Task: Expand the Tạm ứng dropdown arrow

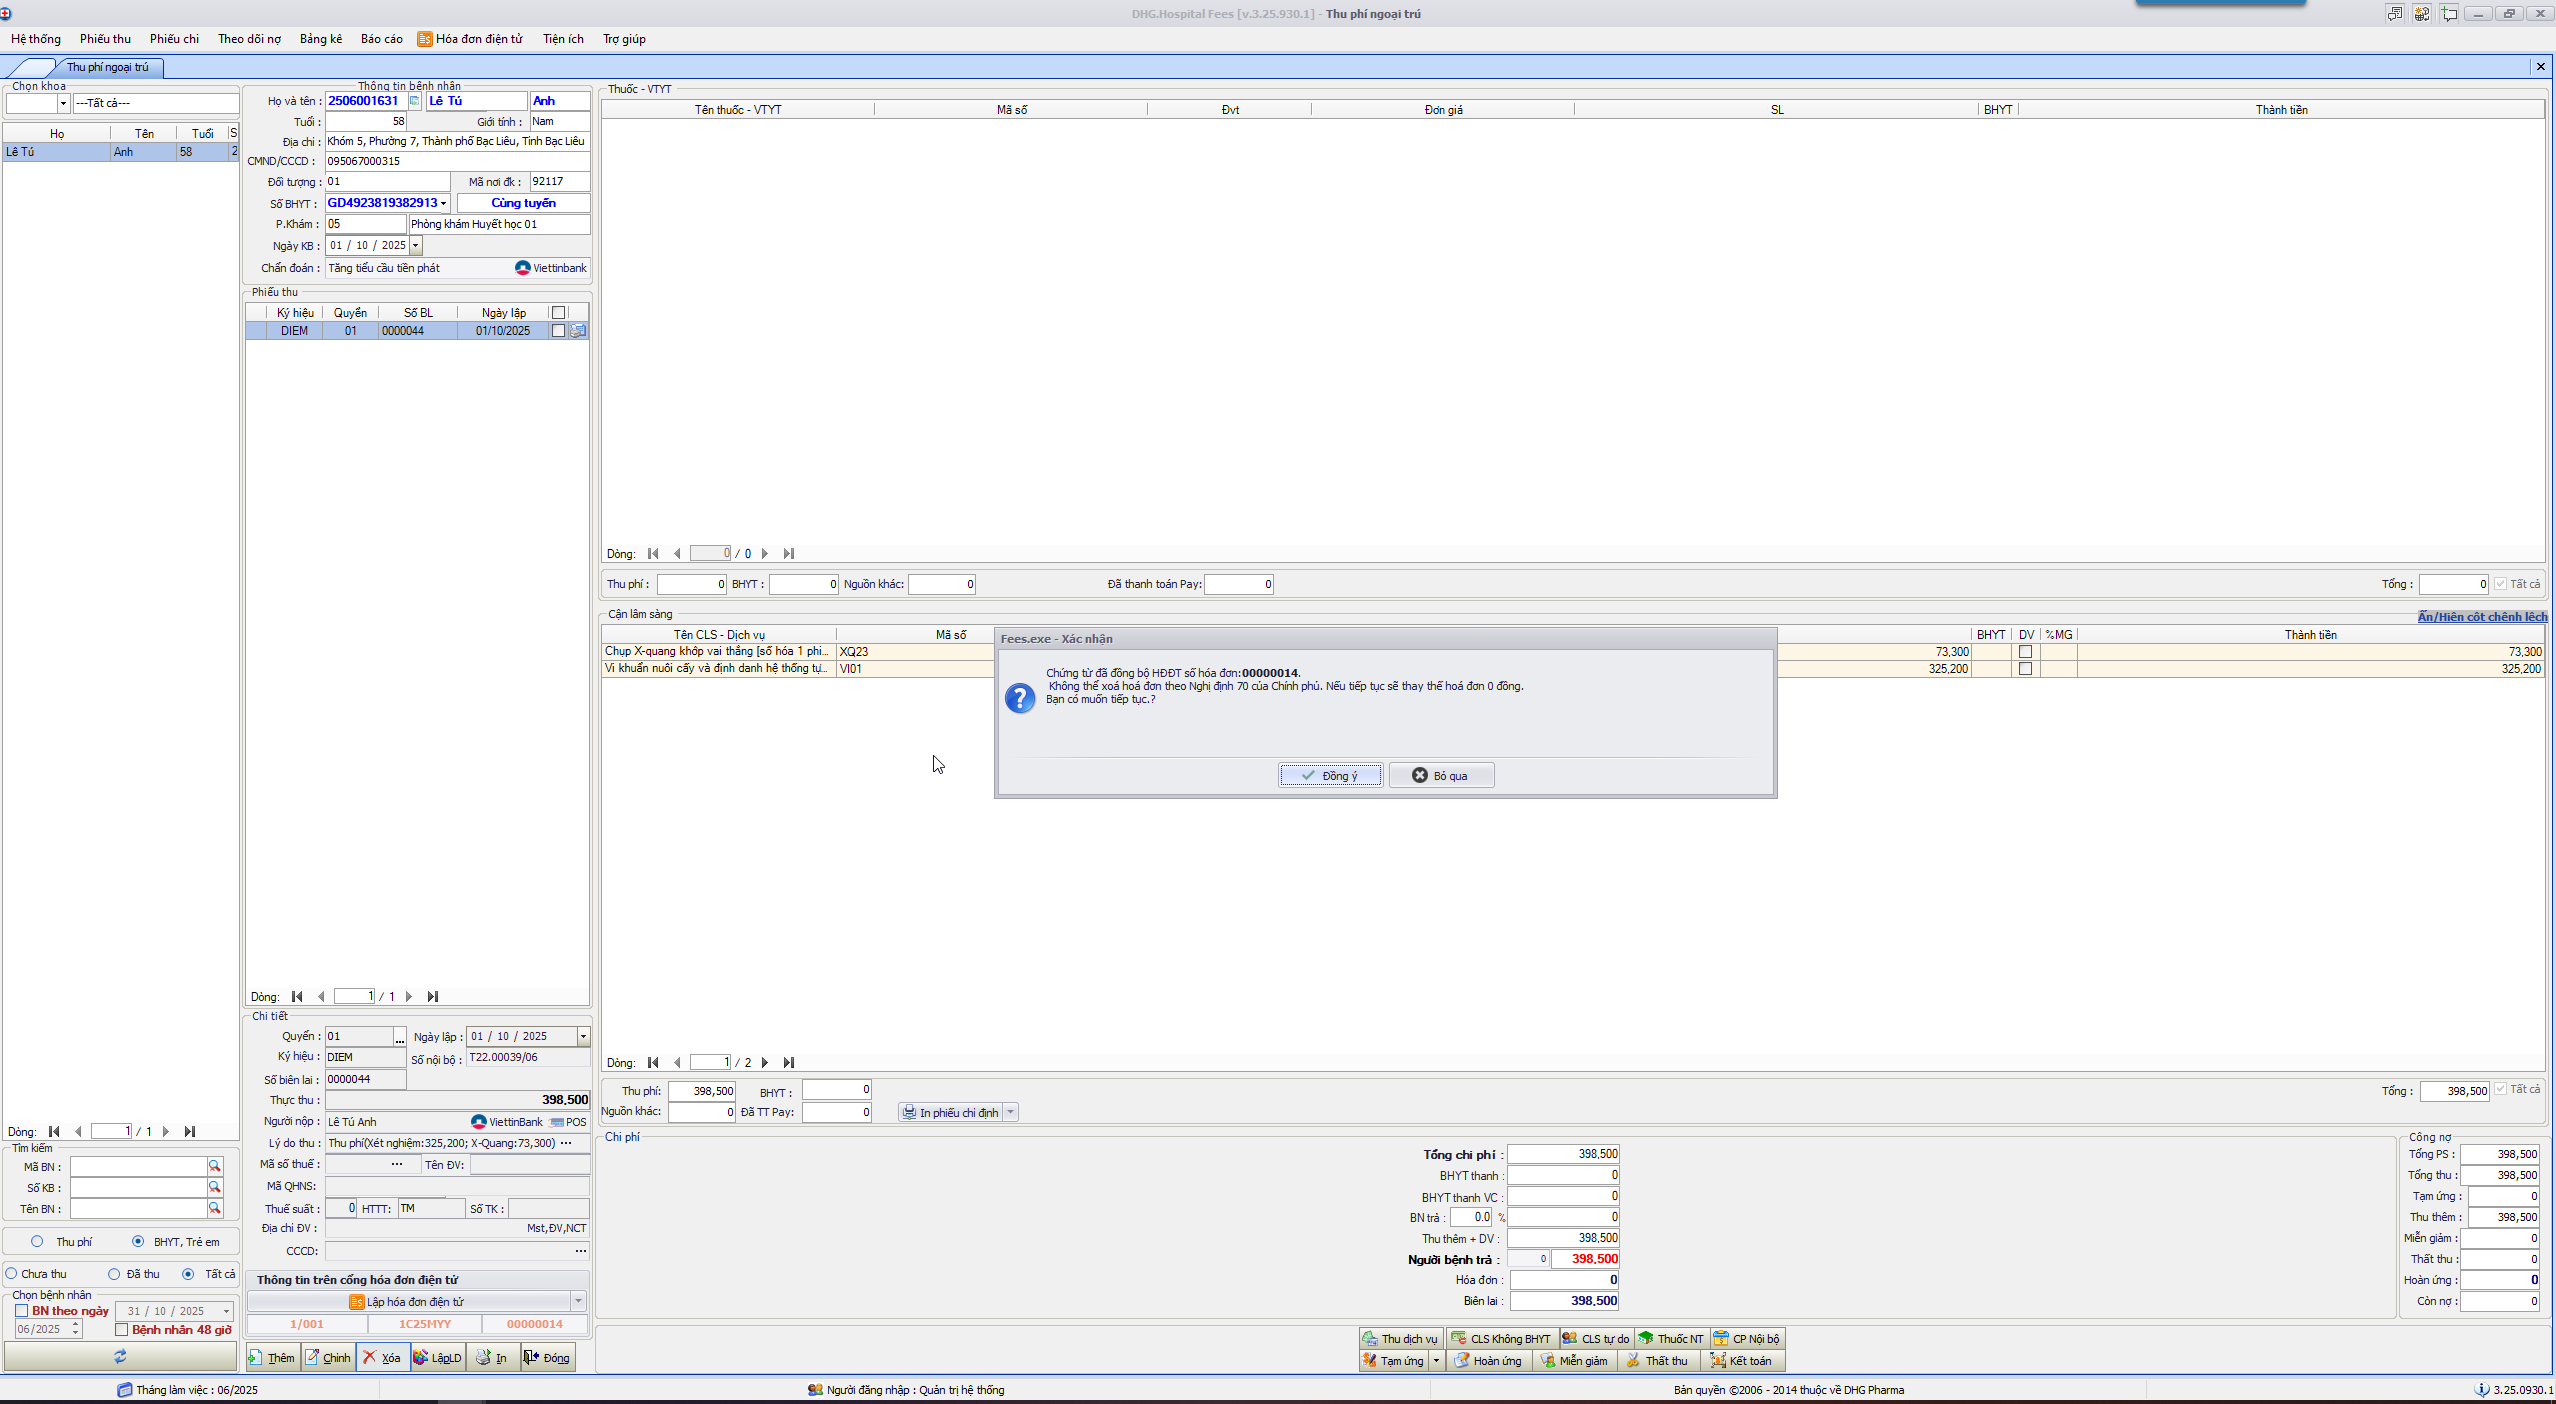Action: click(x=1436, y=1360)
